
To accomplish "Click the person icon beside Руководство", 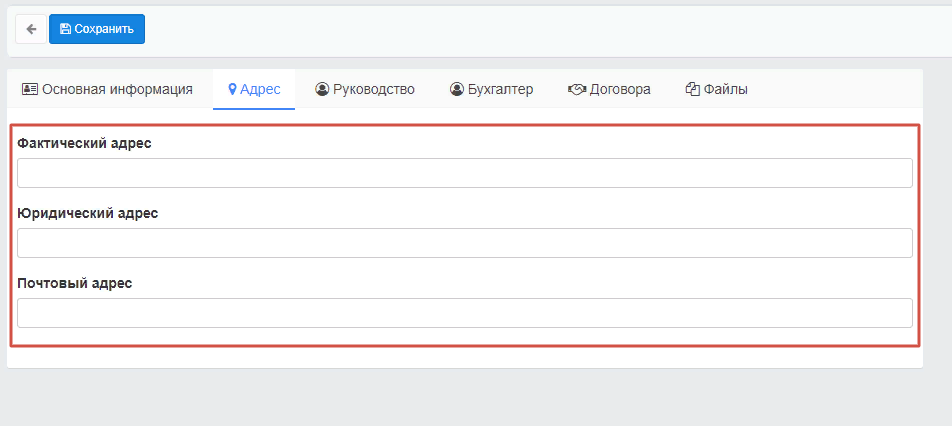I will 322,89.
